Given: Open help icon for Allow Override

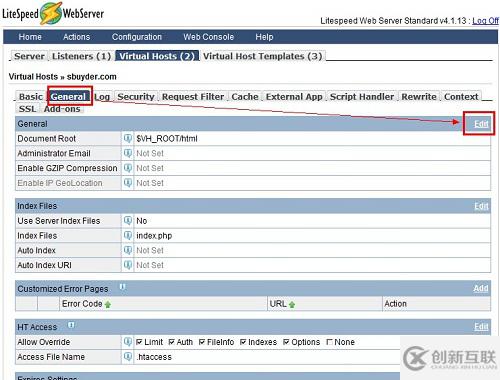Looking at the screenshot, I should click(x=128, y=341).
